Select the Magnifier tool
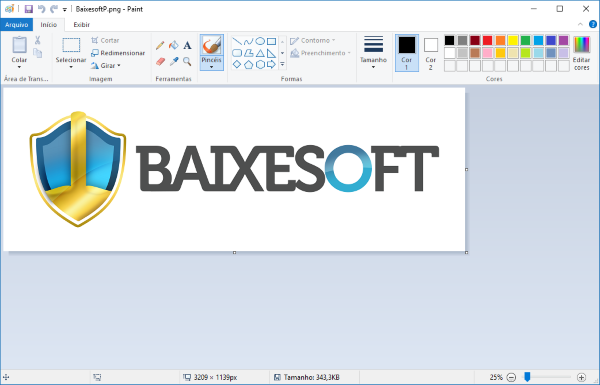This screenshot has width=600, height=385. click(187, 61)
